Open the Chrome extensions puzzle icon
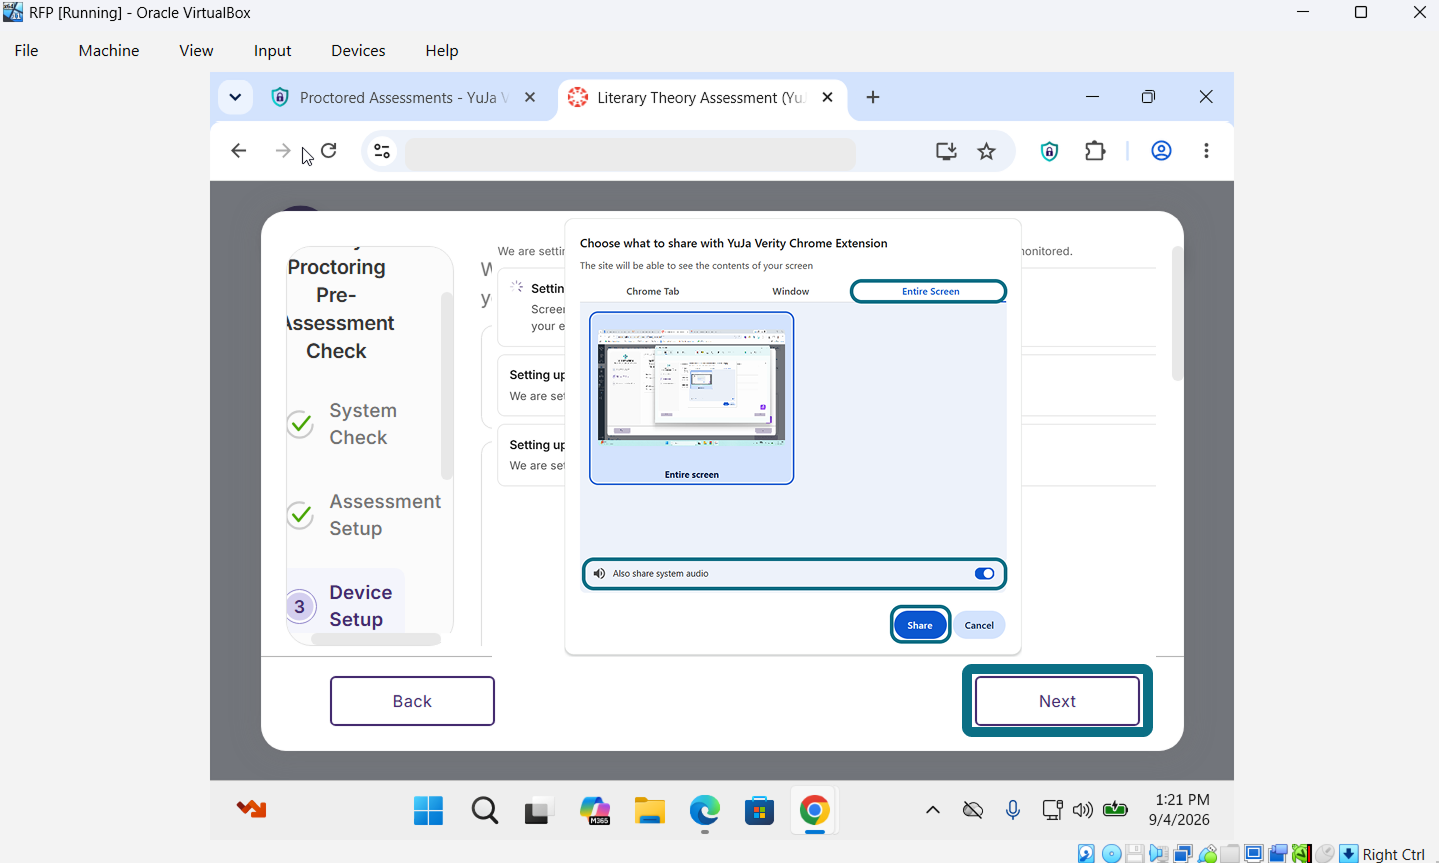The height and width of the screenshot is (863, 1439). coord(1095,151)
